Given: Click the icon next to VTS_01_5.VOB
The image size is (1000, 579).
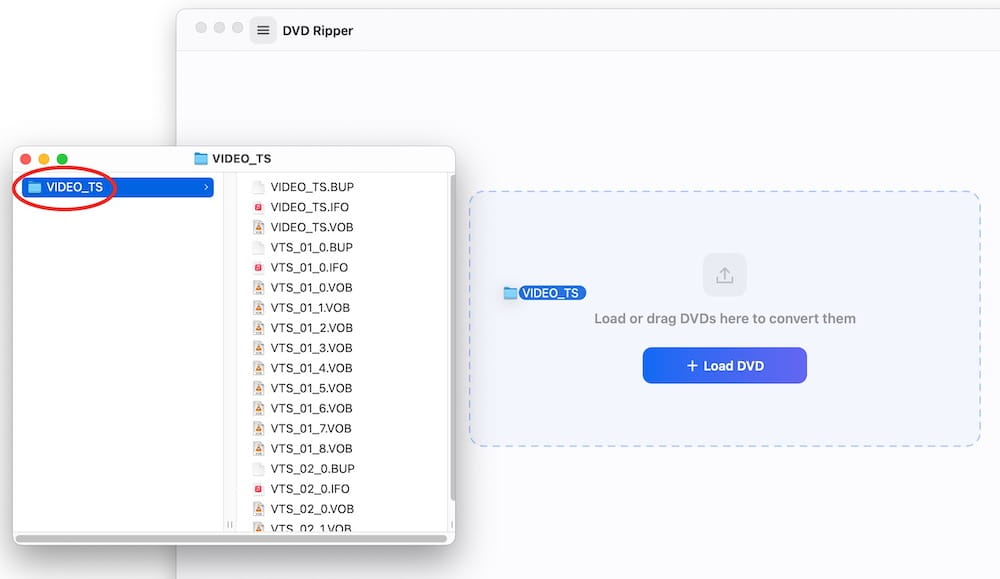Looking at the screenshot, I should [x=258, y=388].
